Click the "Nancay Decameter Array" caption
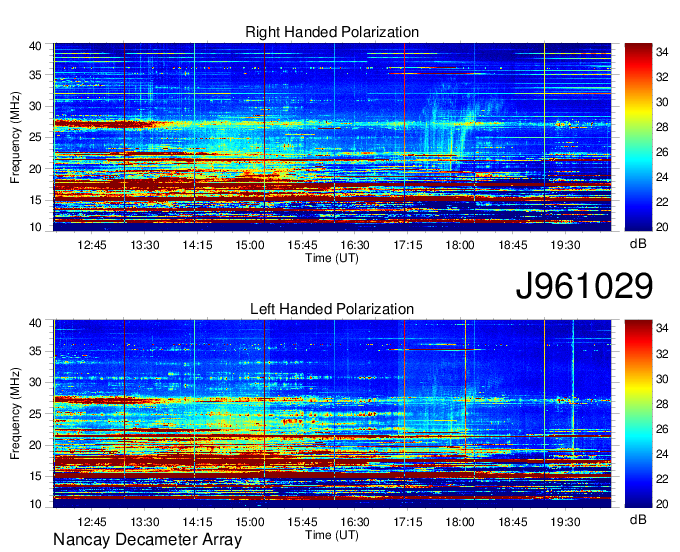The width and height of the screenshot is (680, 552). pyautogui.click(x=147, y=540)
